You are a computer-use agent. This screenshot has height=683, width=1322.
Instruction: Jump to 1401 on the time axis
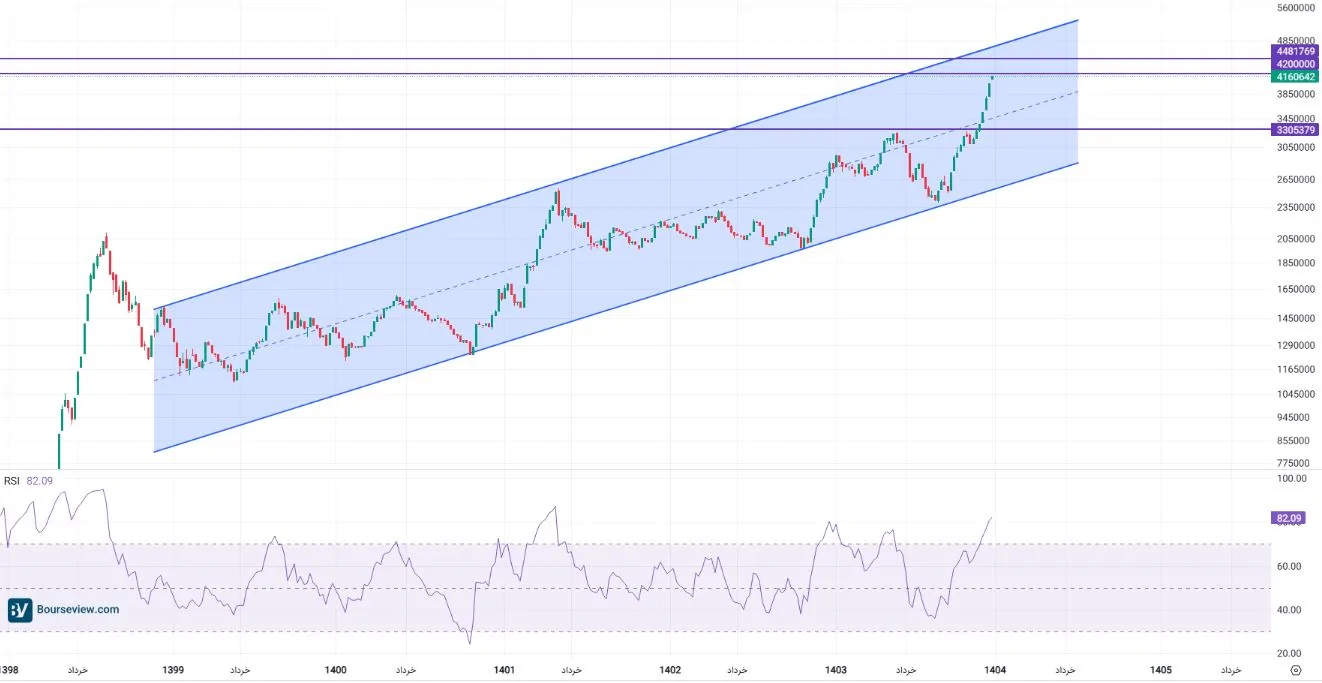(x=504, y=670)
